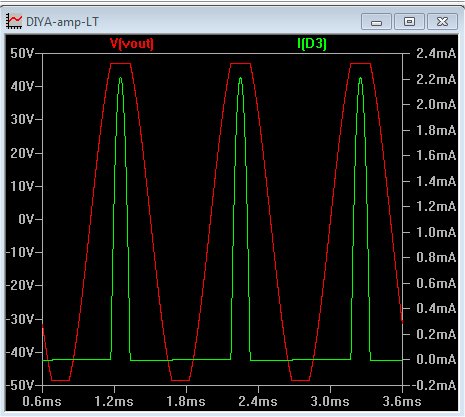Click the 0.6ms label on time axis
The width and height of the screenshot is (465, 417).
42,401
